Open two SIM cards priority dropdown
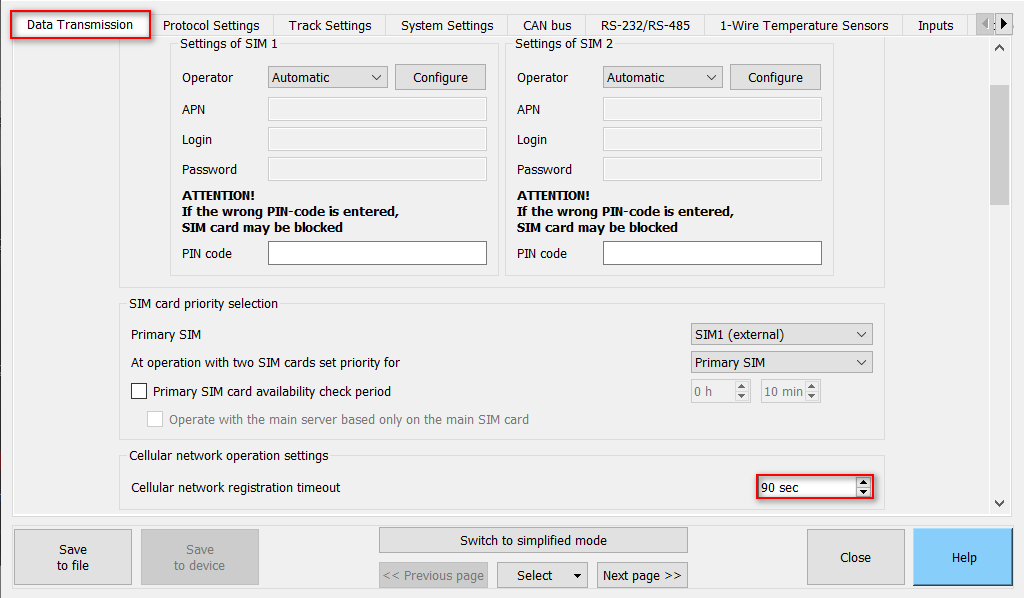The width and height of the screenshot is (1024, 598). point(781,363)
